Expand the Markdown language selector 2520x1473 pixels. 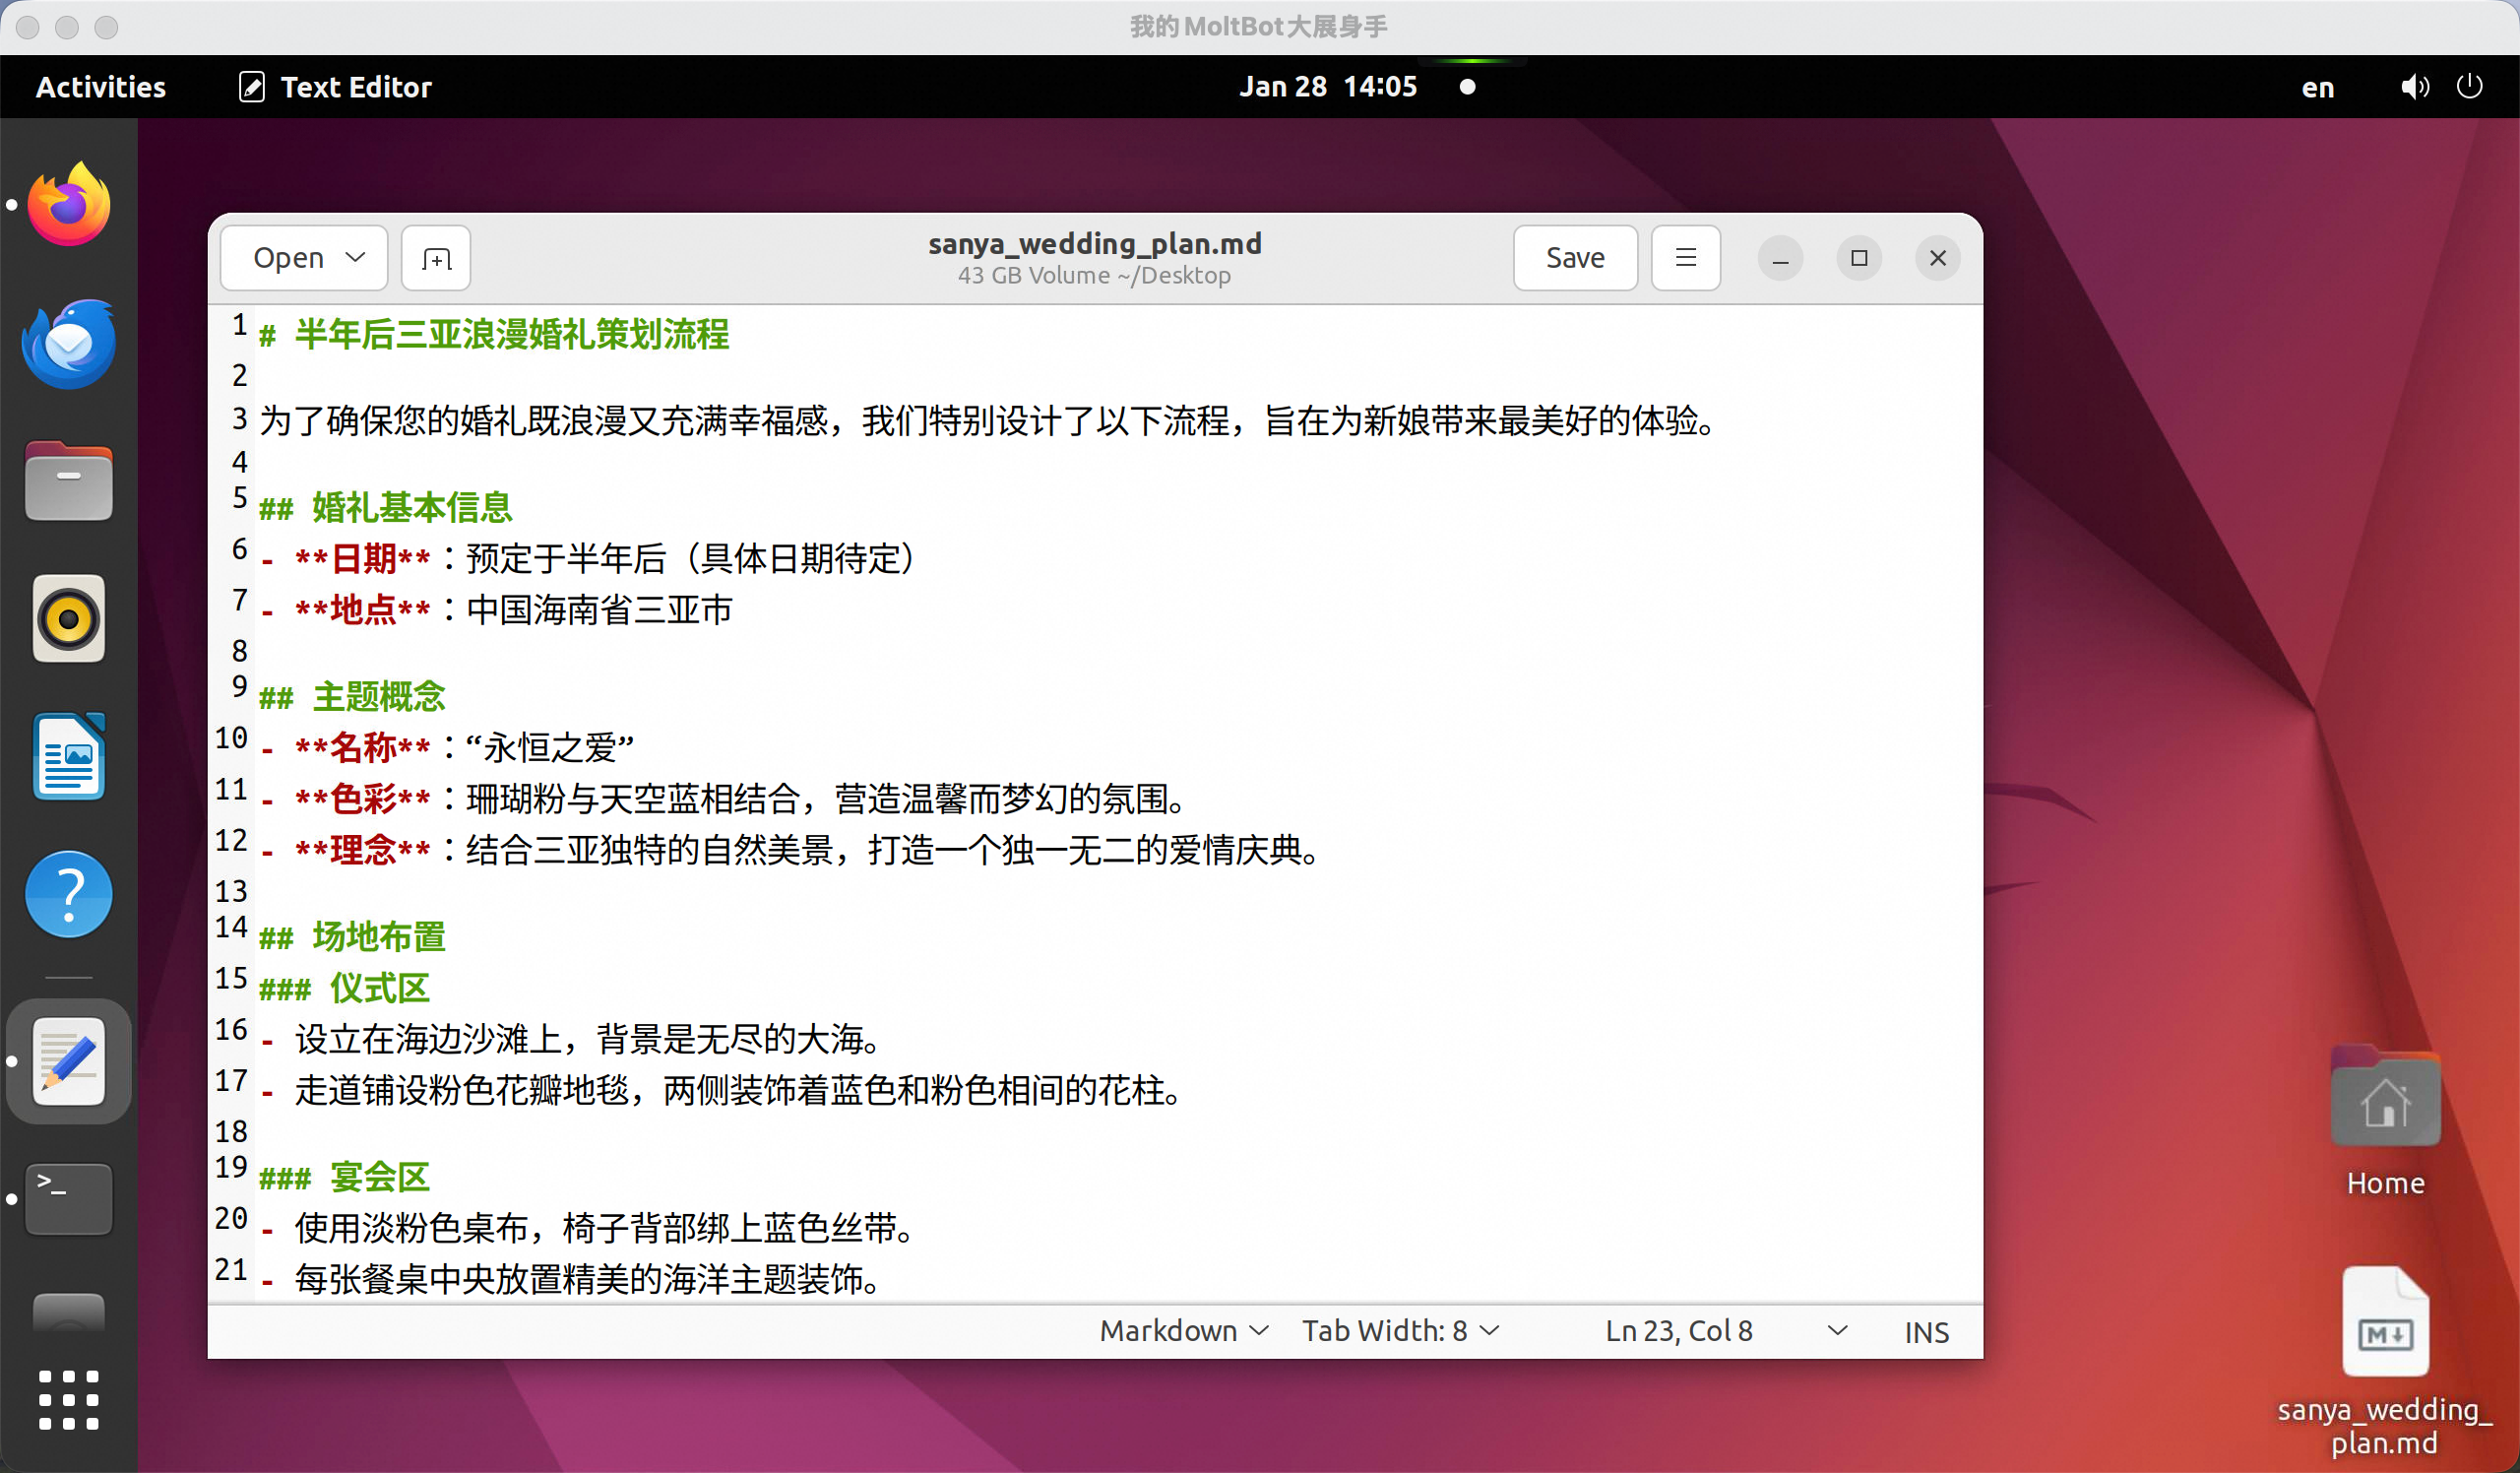pos(1184,1331)
